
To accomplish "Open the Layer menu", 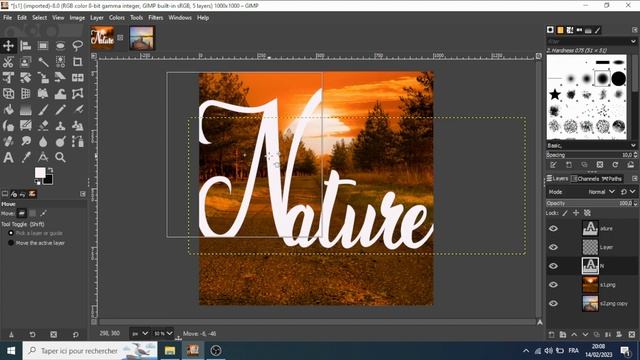I will (97, 18).
